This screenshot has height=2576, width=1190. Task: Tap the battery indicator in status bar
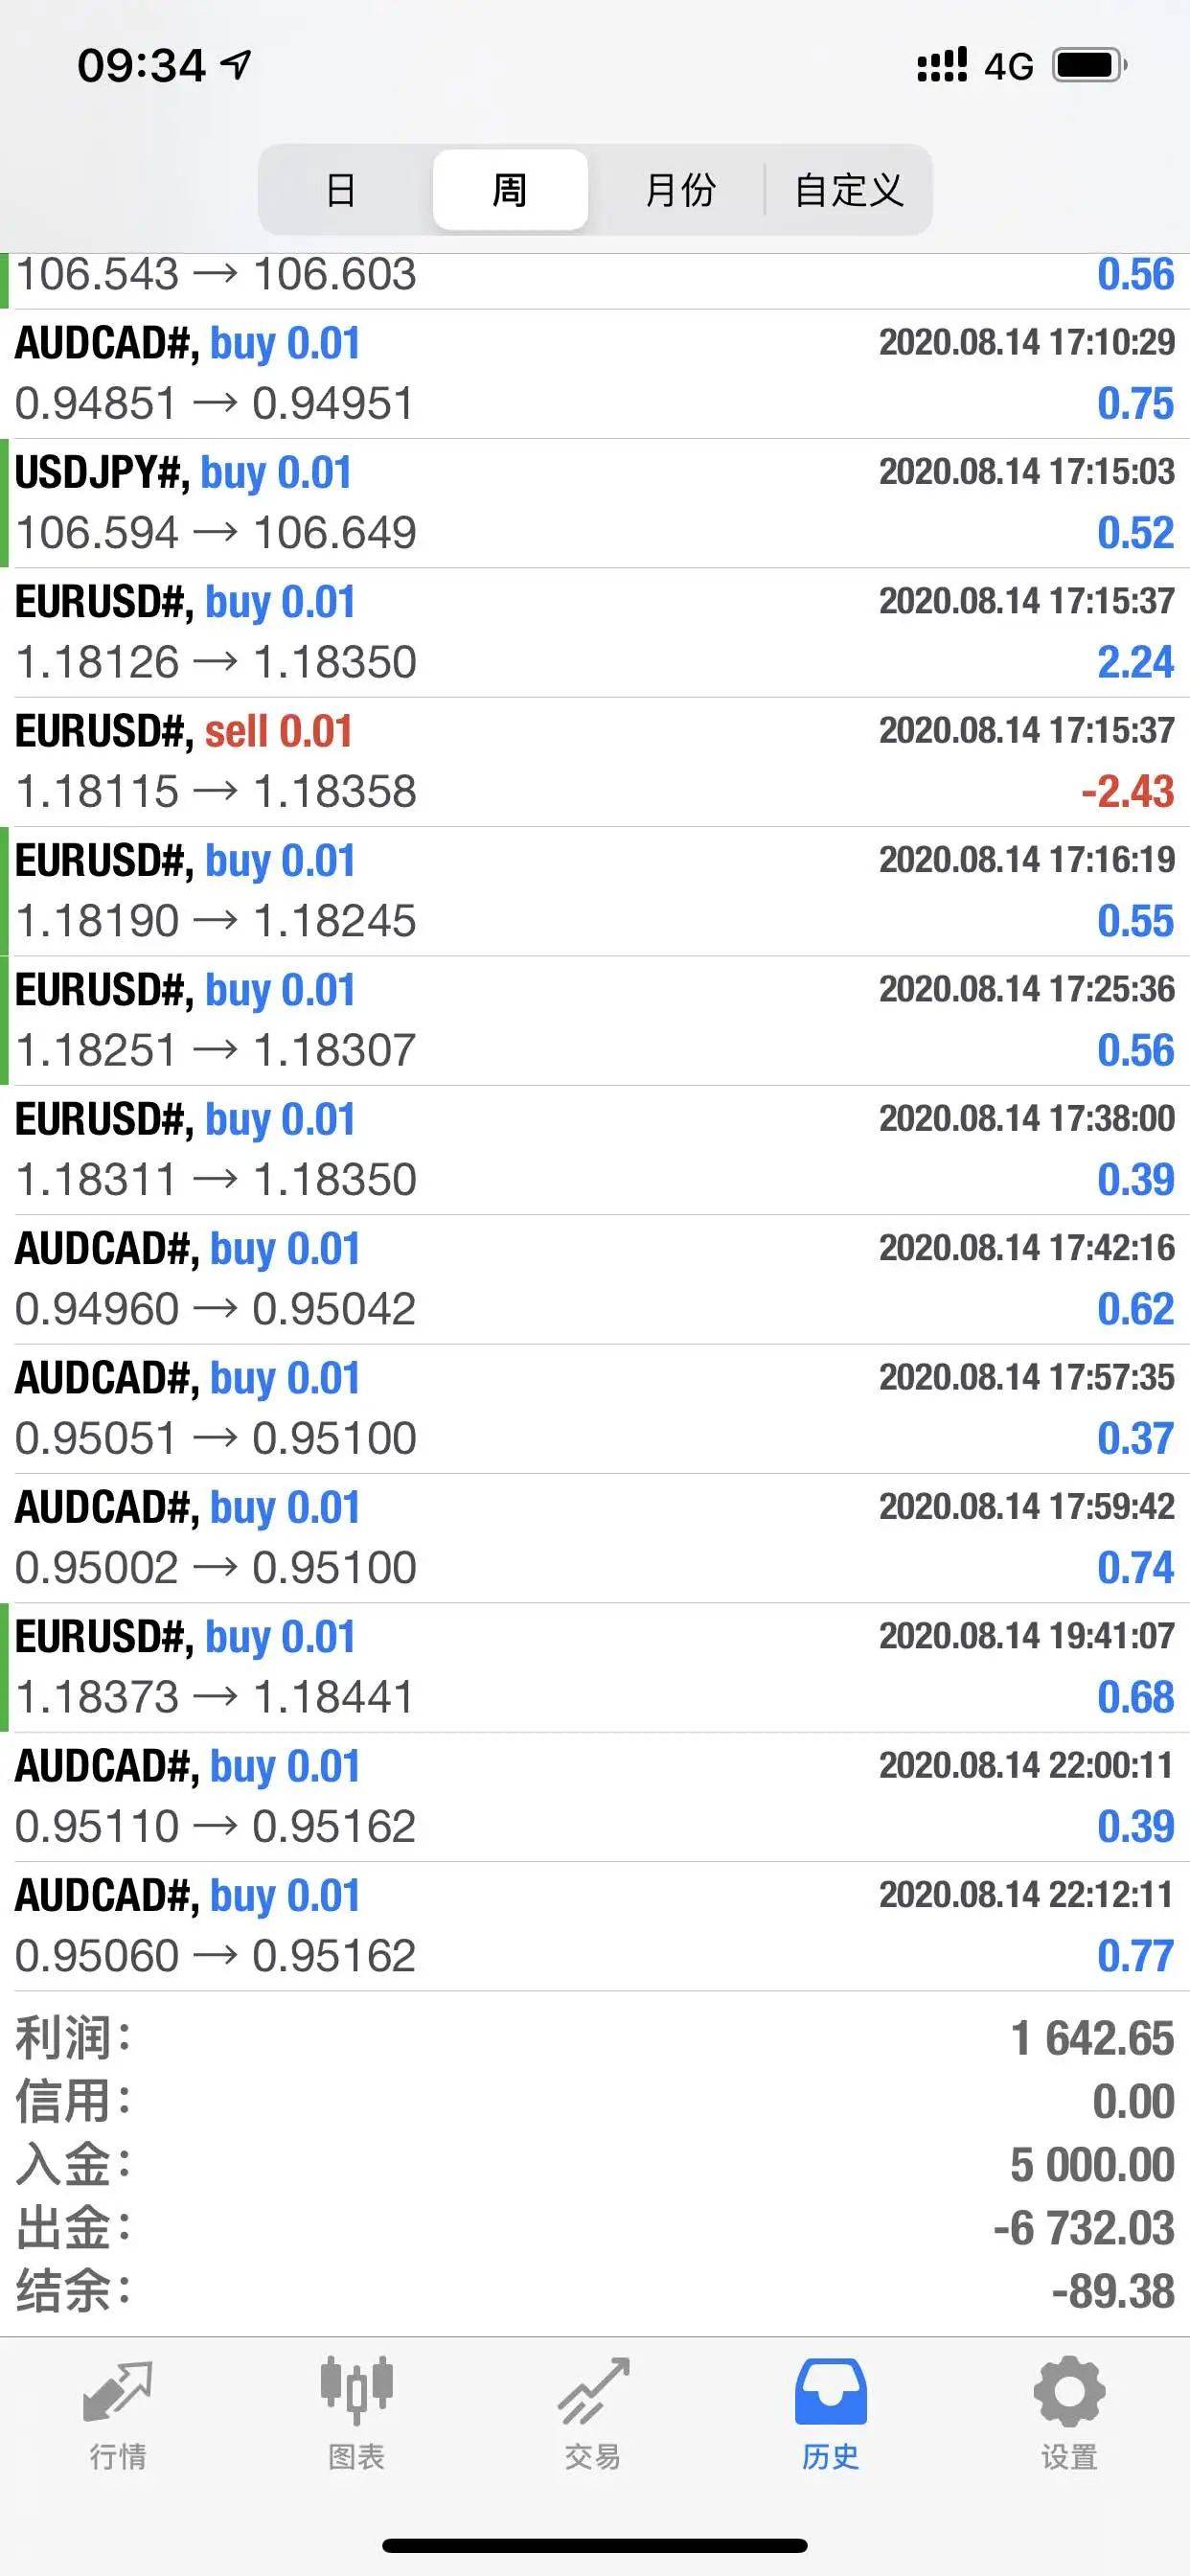1089,65
